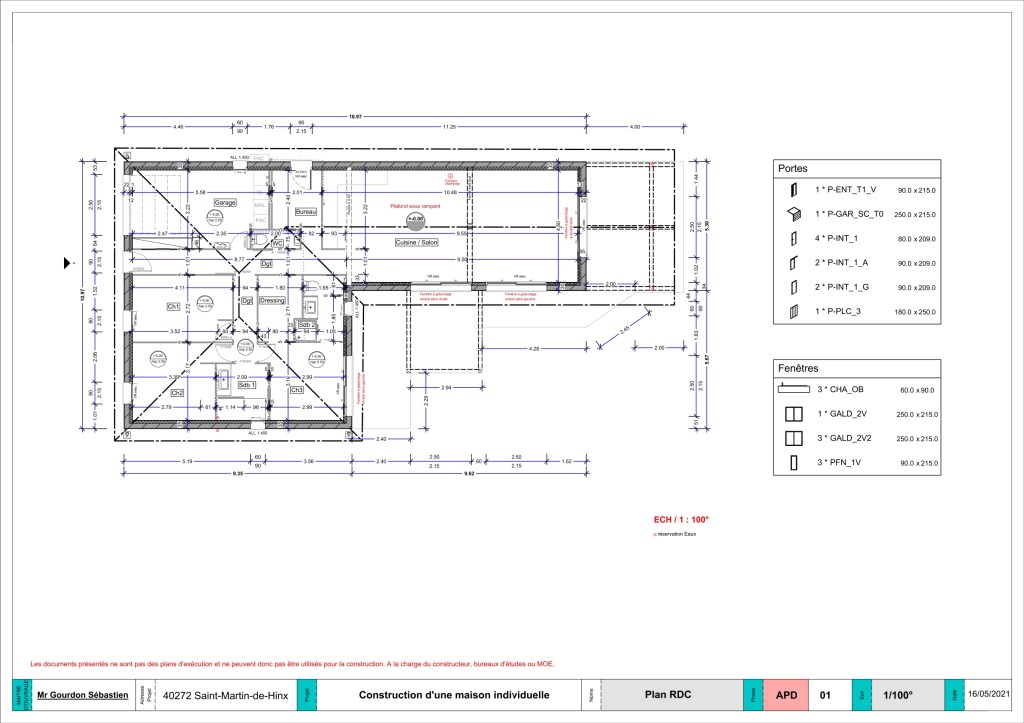The height and width of the screenshot is (723, 1024).
Task: Click the red ECH / 1 : 100° text
Action: (x=681, y=520)
